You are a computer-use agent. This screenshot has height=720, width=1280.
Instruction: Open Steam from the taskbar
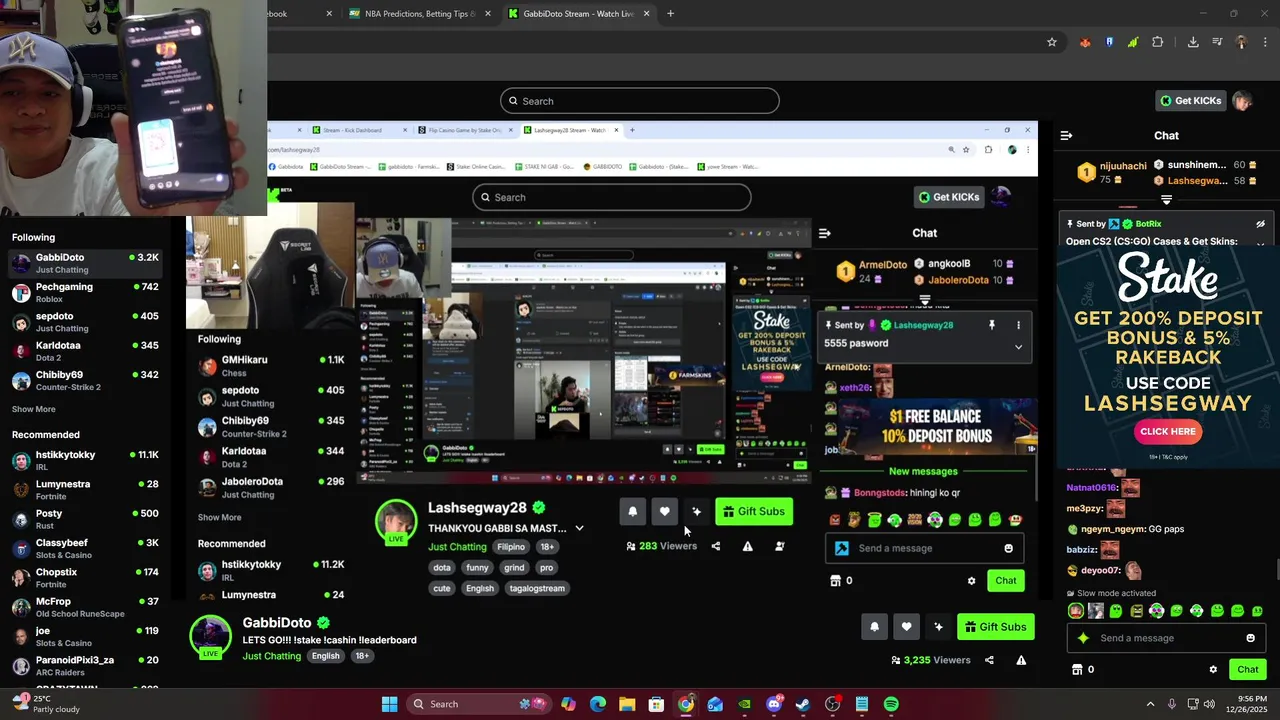point(803,704)
